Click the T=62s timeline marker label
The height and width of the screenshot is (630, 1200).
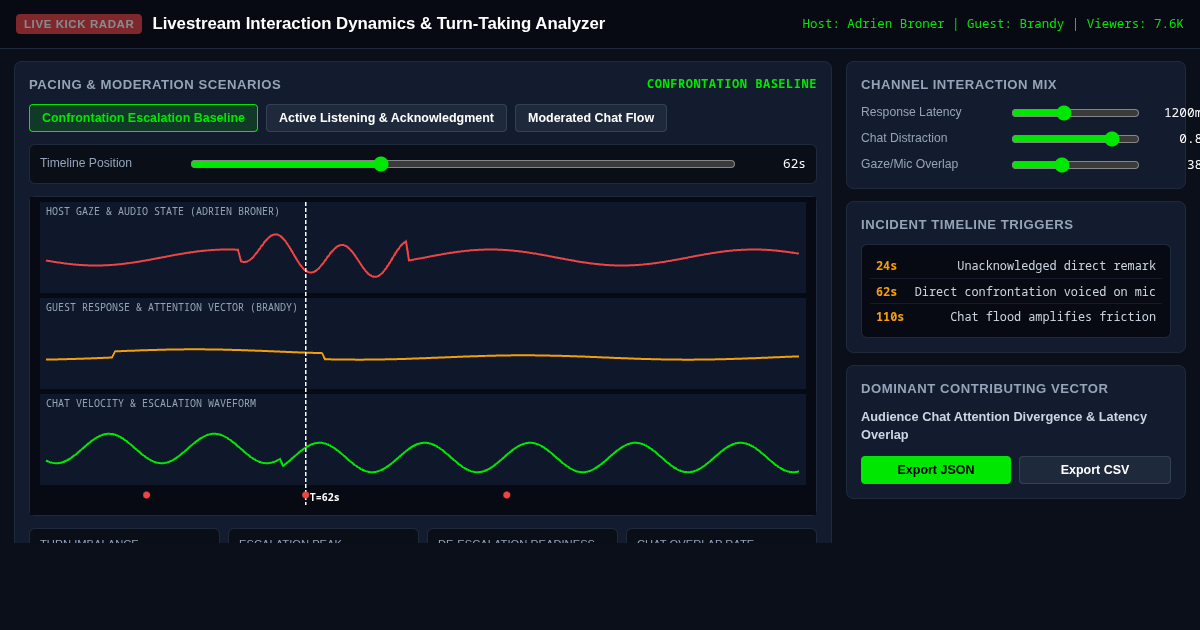coord(325,497)
